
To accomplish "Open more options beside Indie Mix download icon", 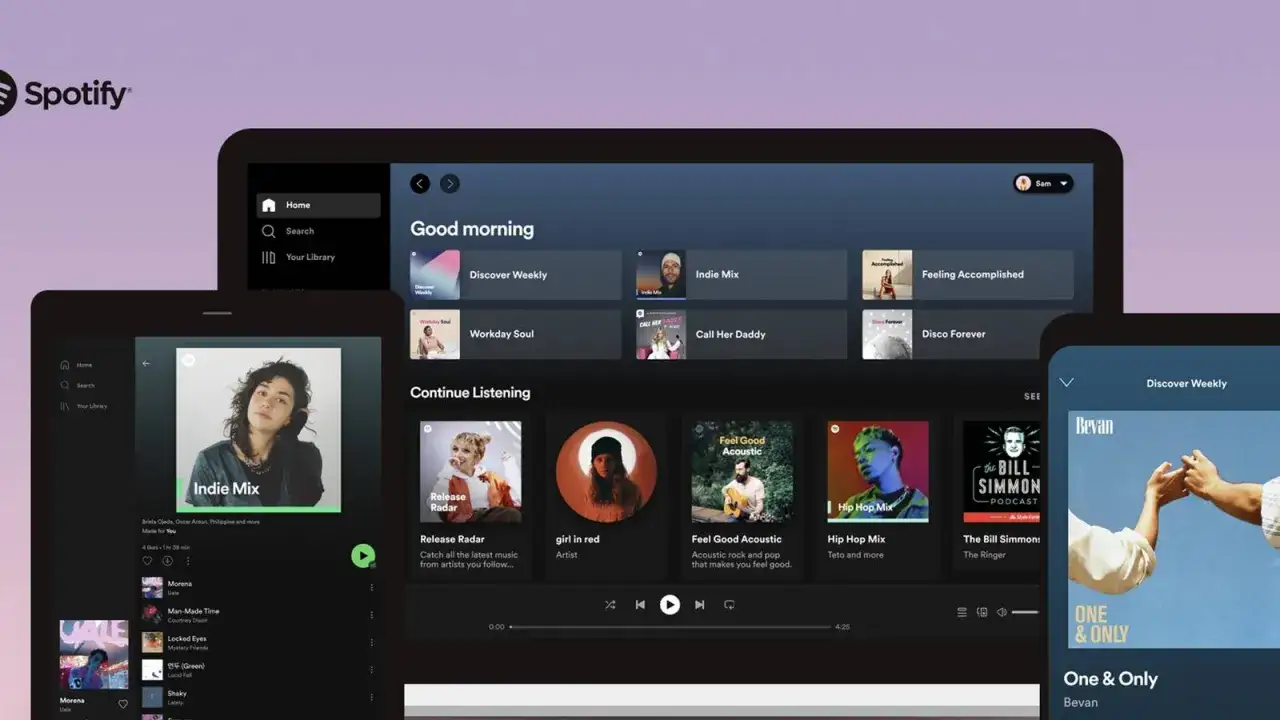I will (x=187, y=561).
